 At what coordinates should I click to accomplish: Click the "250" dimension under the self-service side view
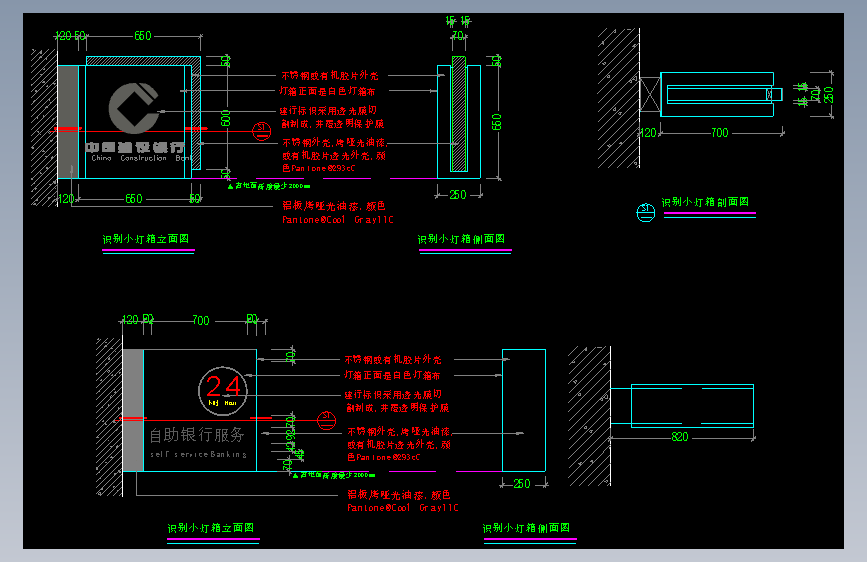[x=522, y=483]
